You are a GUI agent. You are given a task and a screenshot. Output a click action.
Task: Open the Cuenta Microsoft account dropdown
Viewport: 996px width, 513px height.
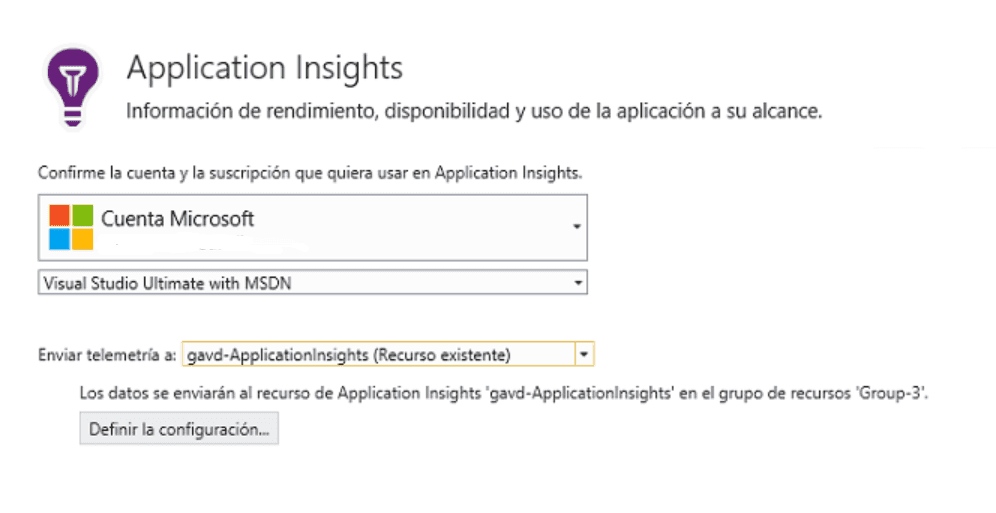(313, 227)
